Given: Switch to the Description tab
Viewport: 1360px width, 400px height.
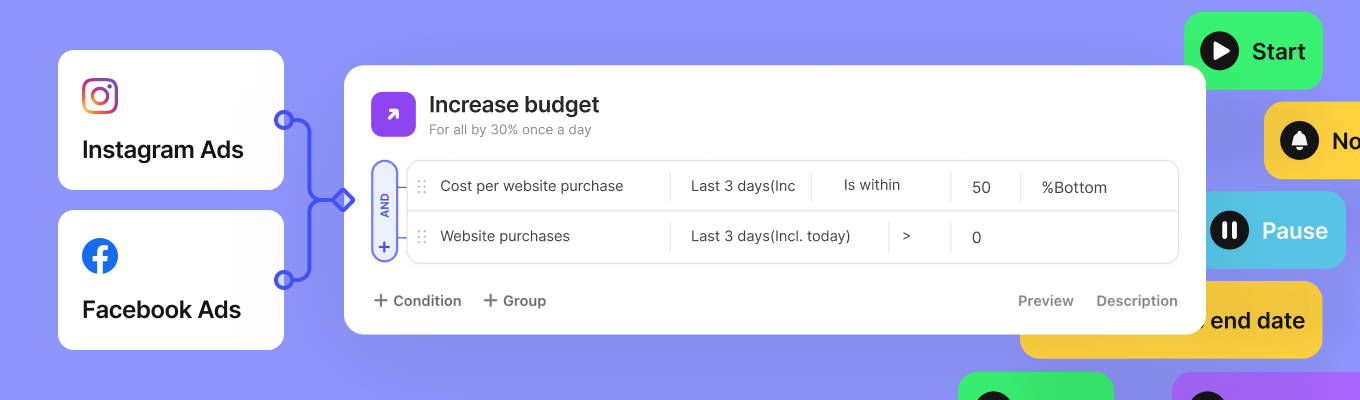Looking at the screenshot, I should point(1136,301).
